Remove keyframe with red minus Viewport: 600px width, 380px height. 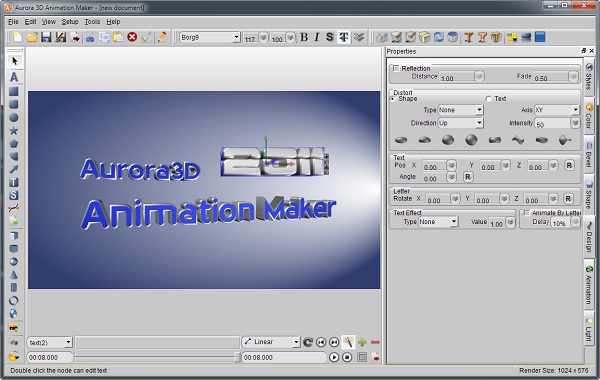(375, 342)
